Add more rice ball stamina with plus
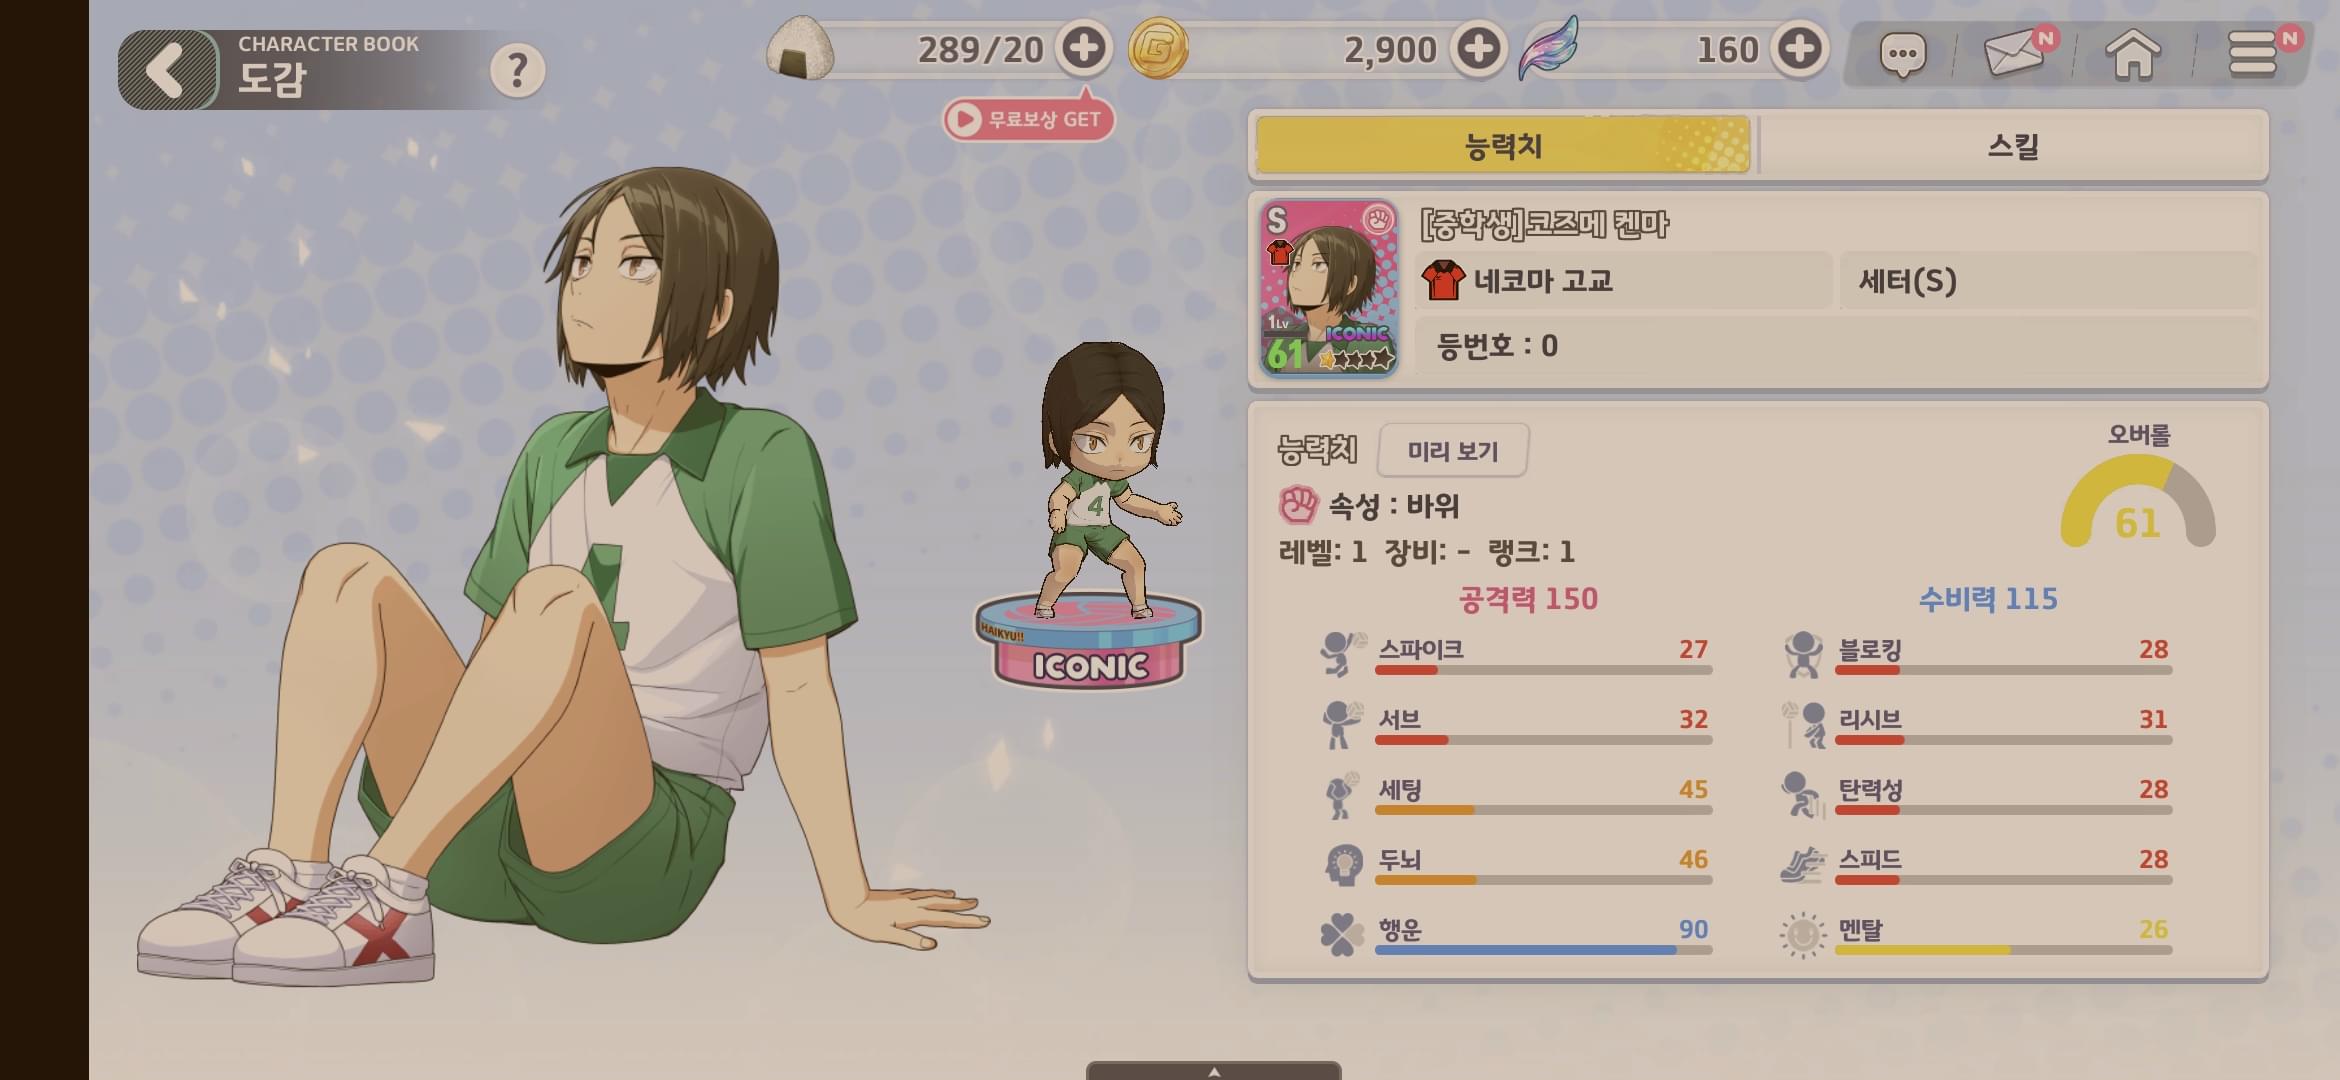The width and height of the screenshot is (2340, 1080). click(1084, 48)
